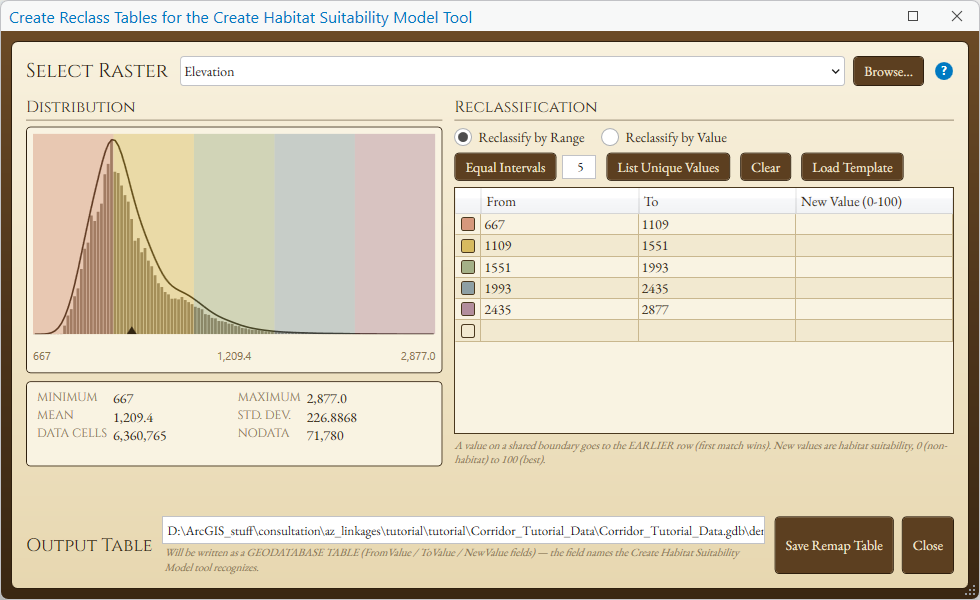The width and height of the screenshot is (980, 600).
Task: Click the Close button at the bottom
Action: (928, 545)
